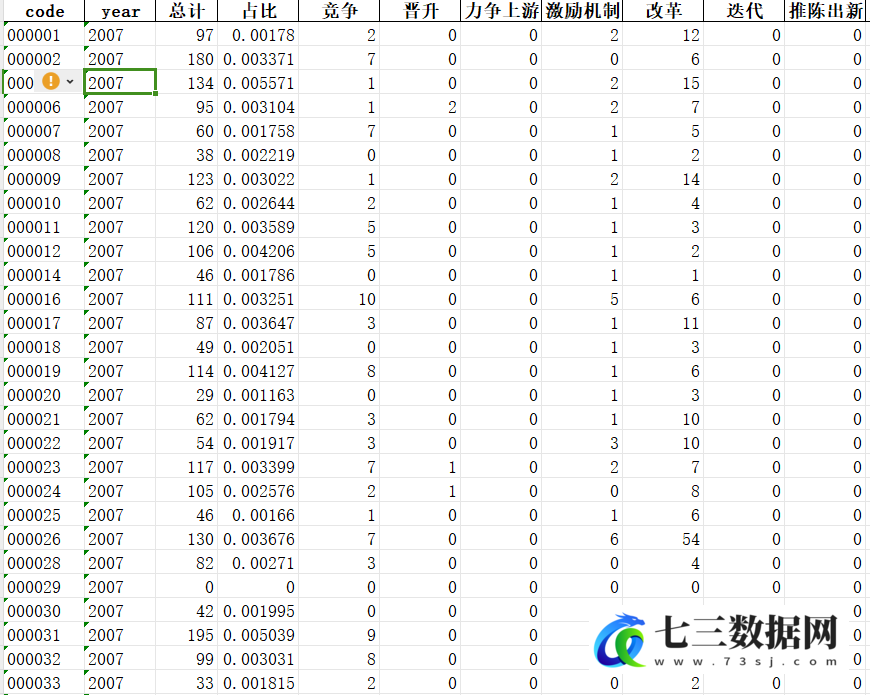The width and height of the screenshot is (870, 695).
Task: Click 总计 value 195
Action: pos(186,635)
